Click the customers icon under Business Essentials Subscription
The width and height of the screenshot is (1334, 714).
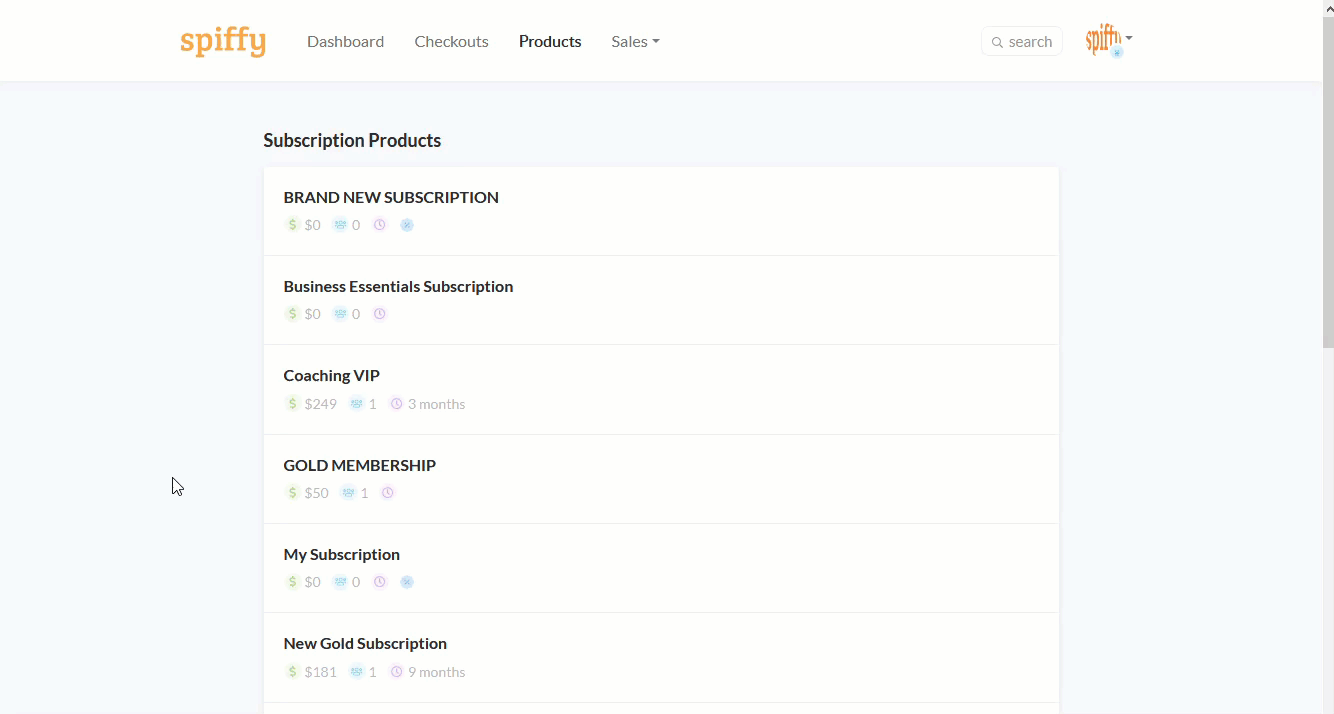pos(340,314)
